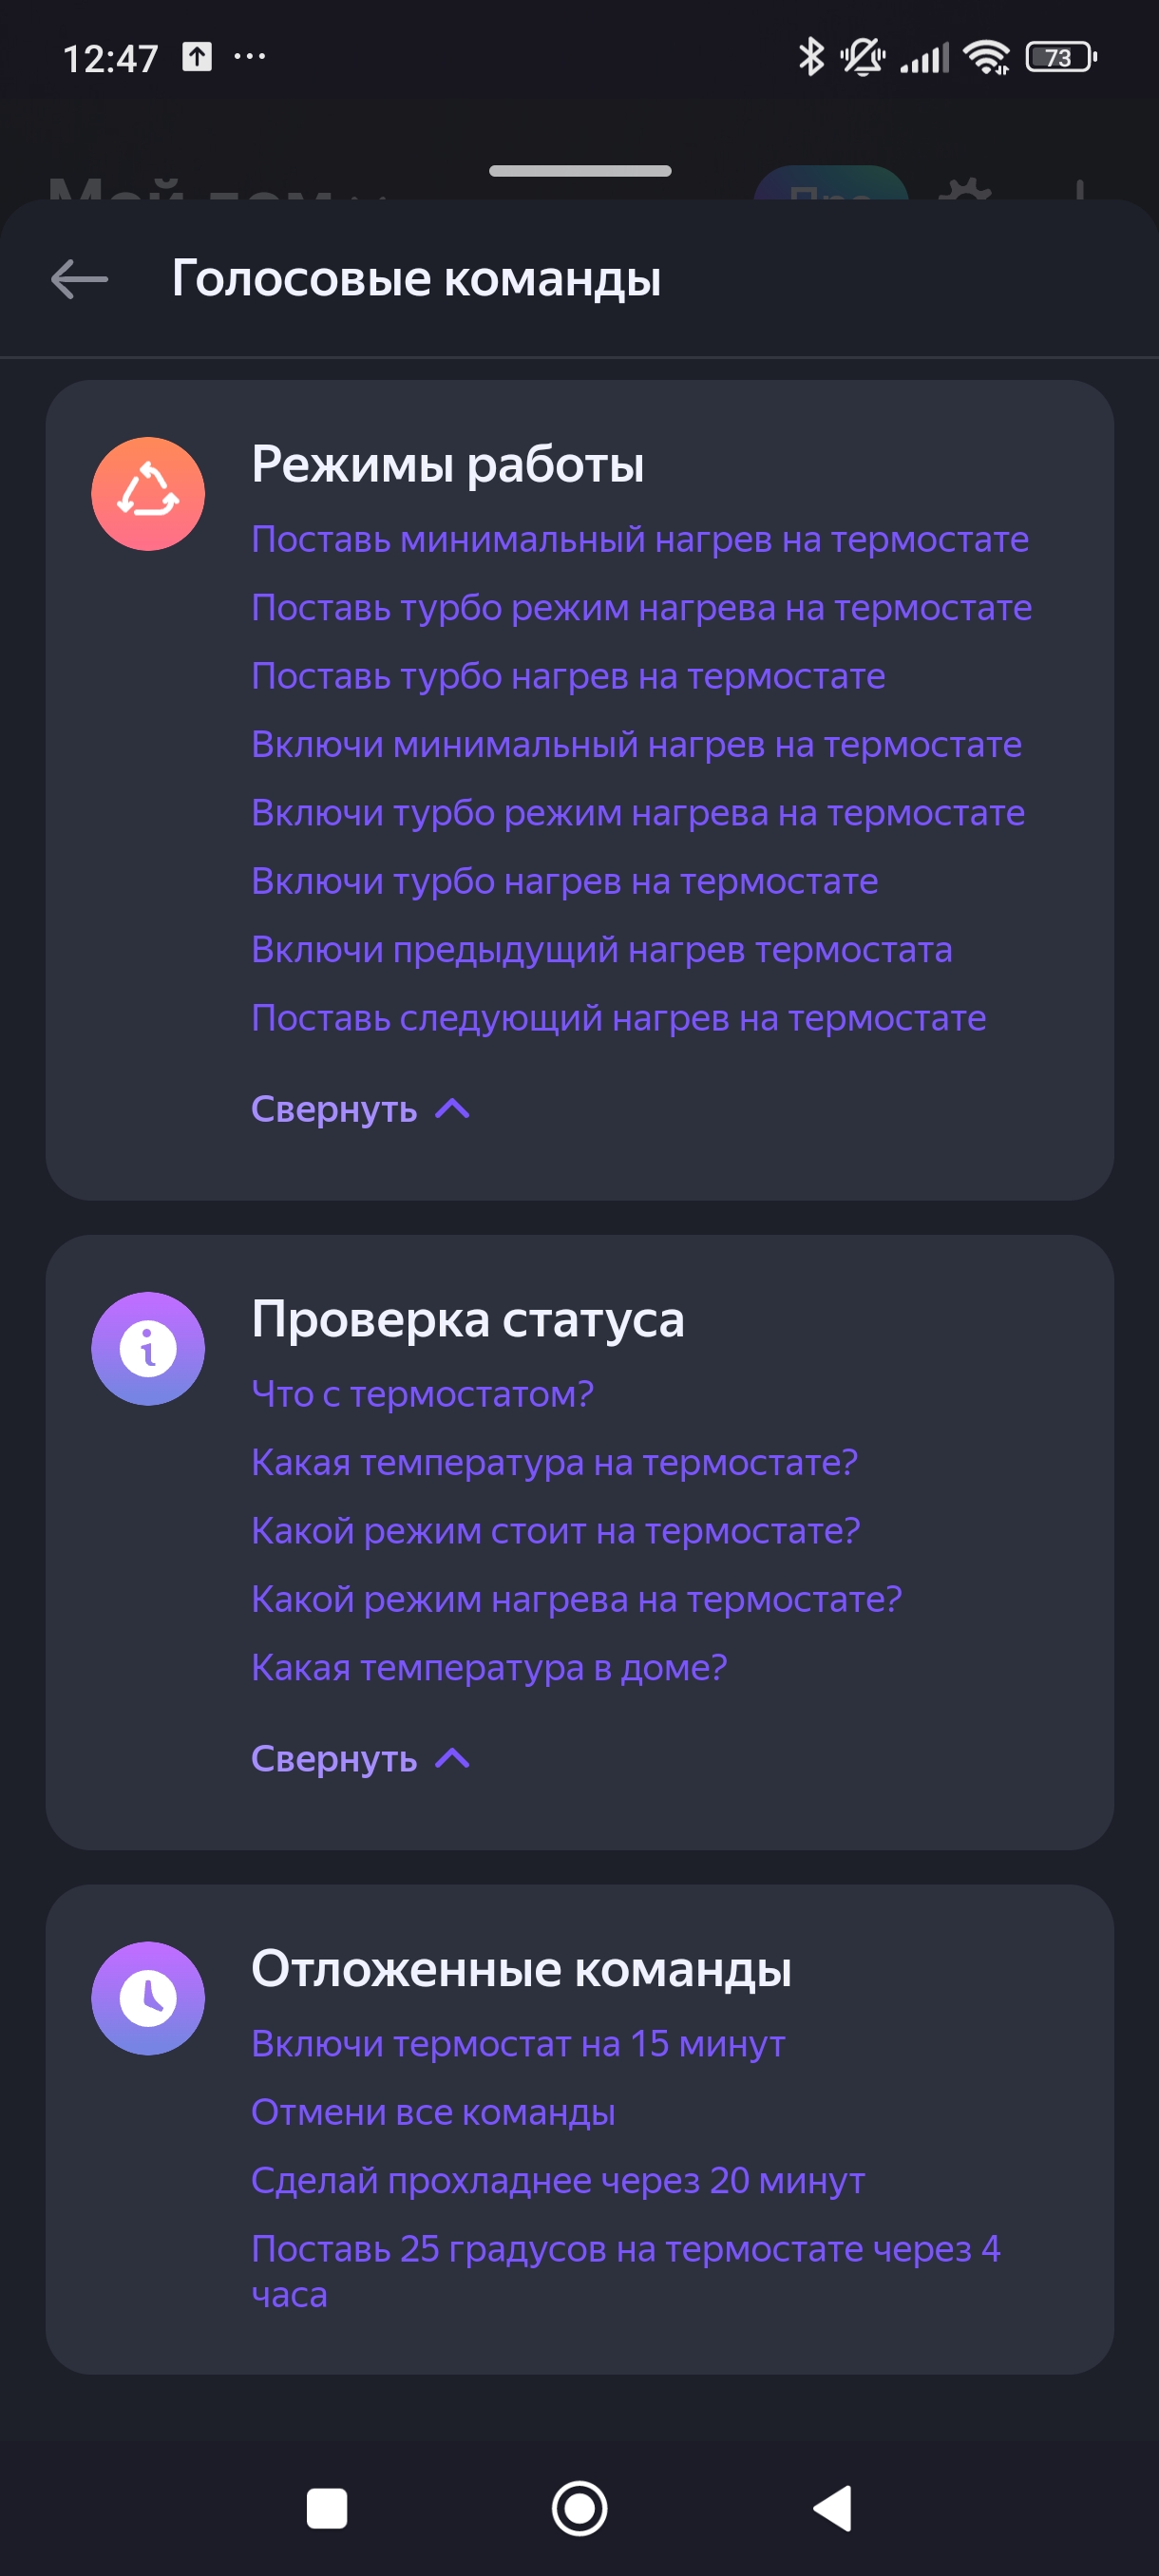The height and width of the screenshot is (2576, 1159).
Task: Tap the orange Режимы работы icon
Action: [x=148, y=494]
